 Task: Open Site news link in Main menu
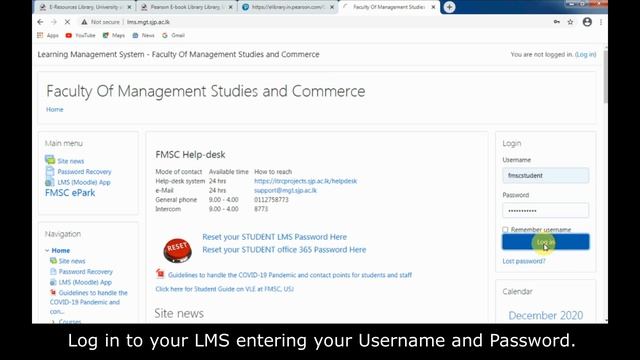point(71,161)
